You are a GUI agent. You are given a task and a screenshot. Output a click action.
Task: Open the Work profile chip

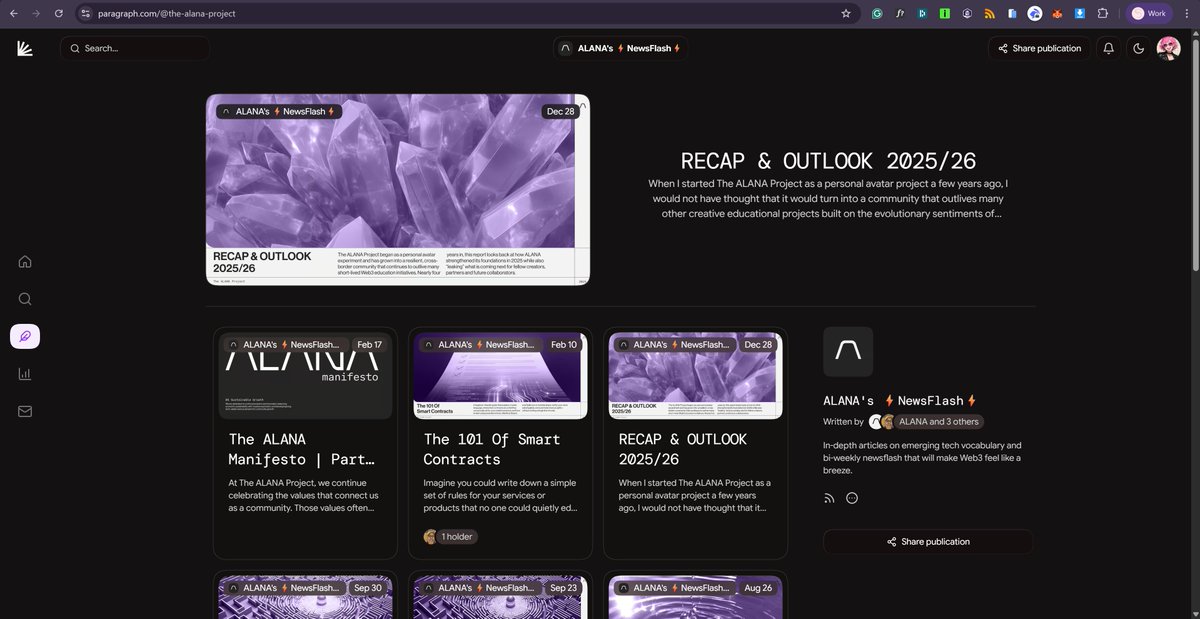pyautogui.click(x=1149, y=13)
